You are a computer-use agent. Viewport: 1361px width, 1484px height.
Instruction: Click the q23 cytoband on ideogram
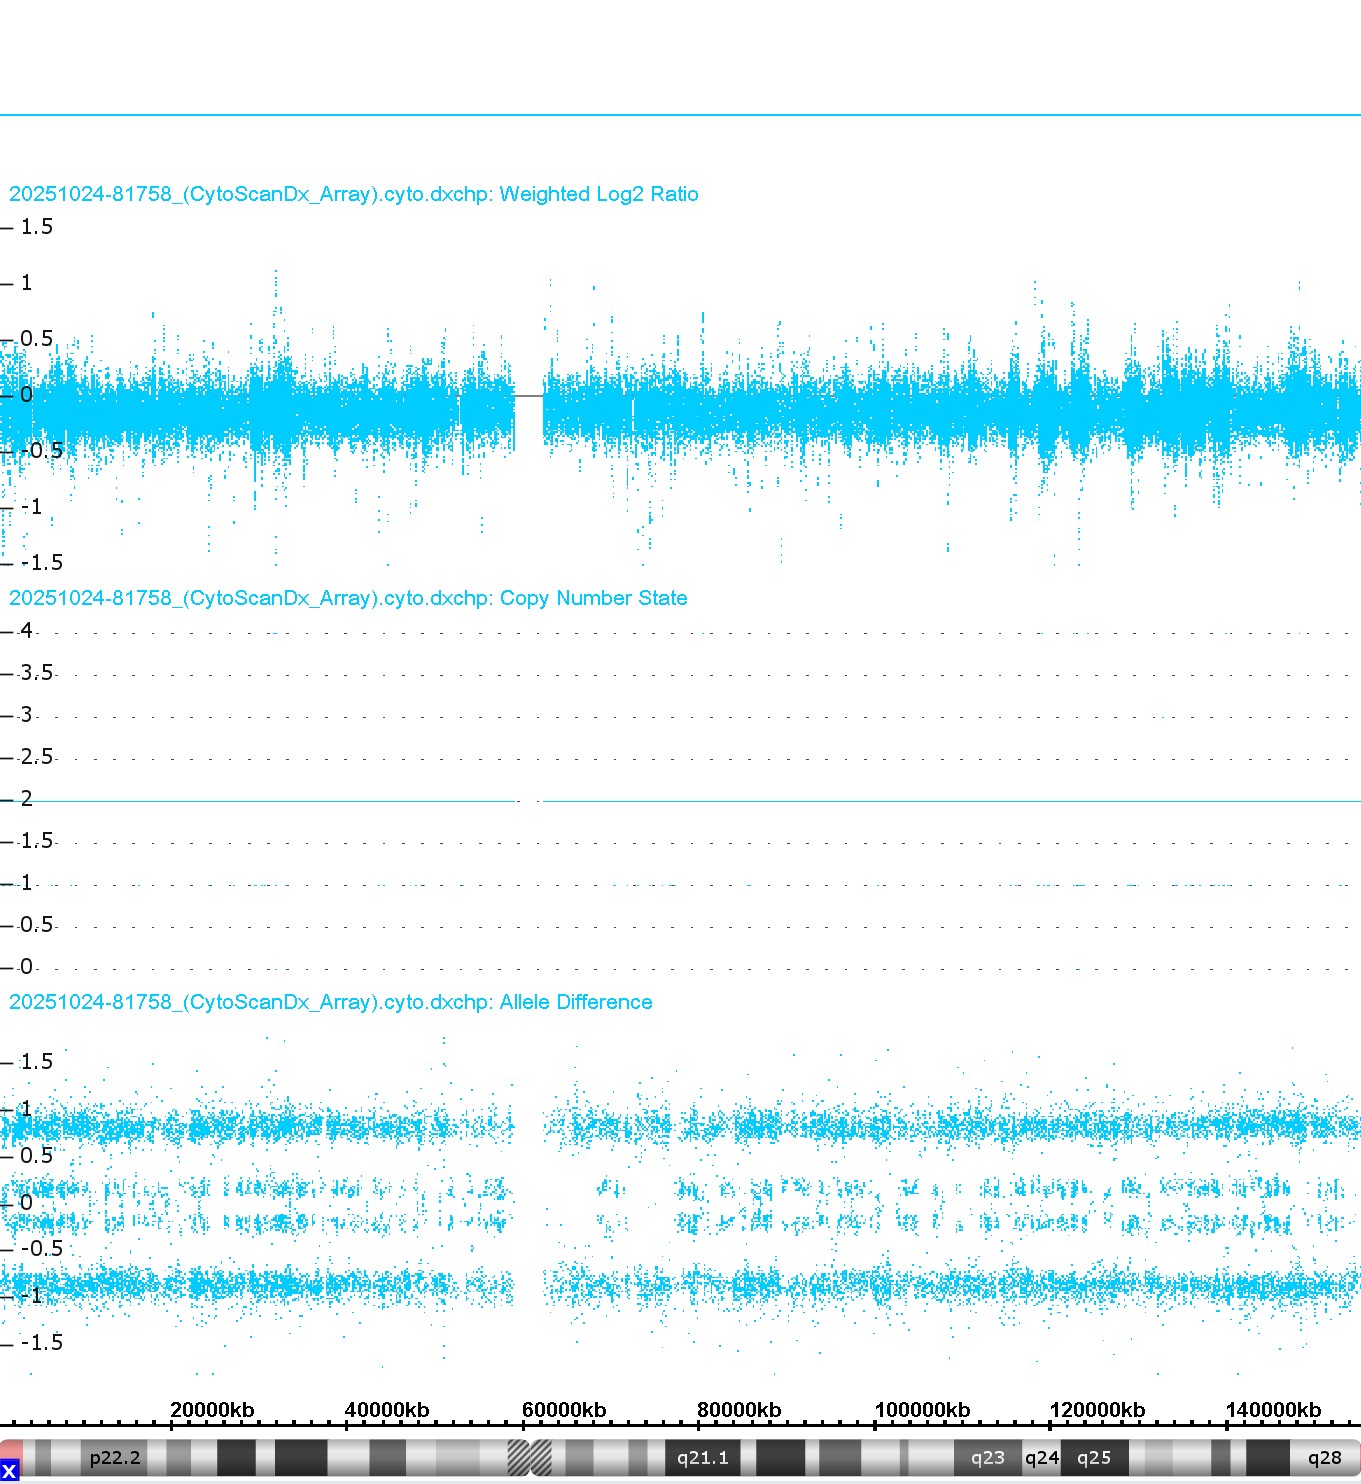point(987,1458)
